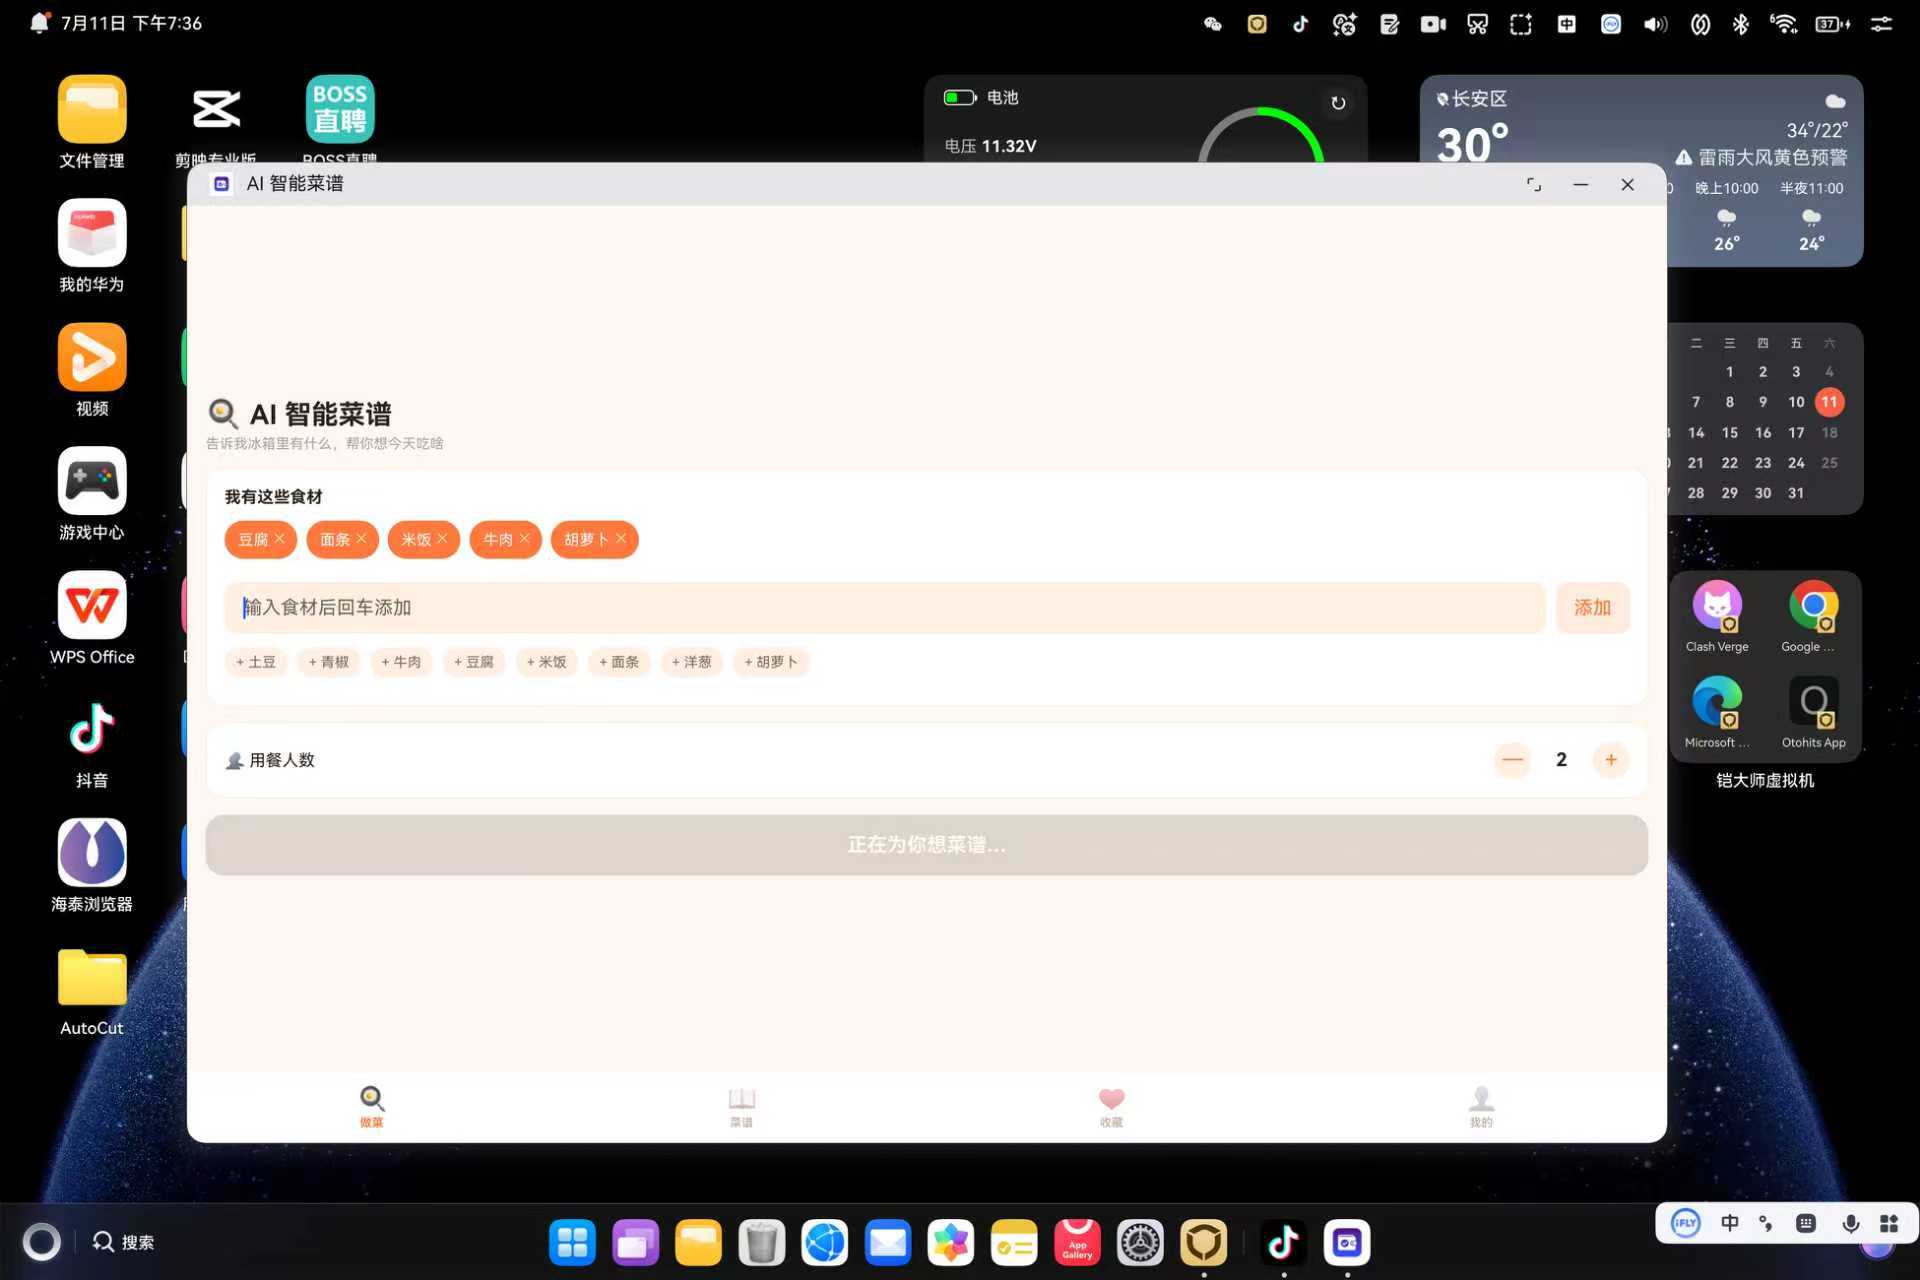Decrease the number of diners

click(1512, 760)
